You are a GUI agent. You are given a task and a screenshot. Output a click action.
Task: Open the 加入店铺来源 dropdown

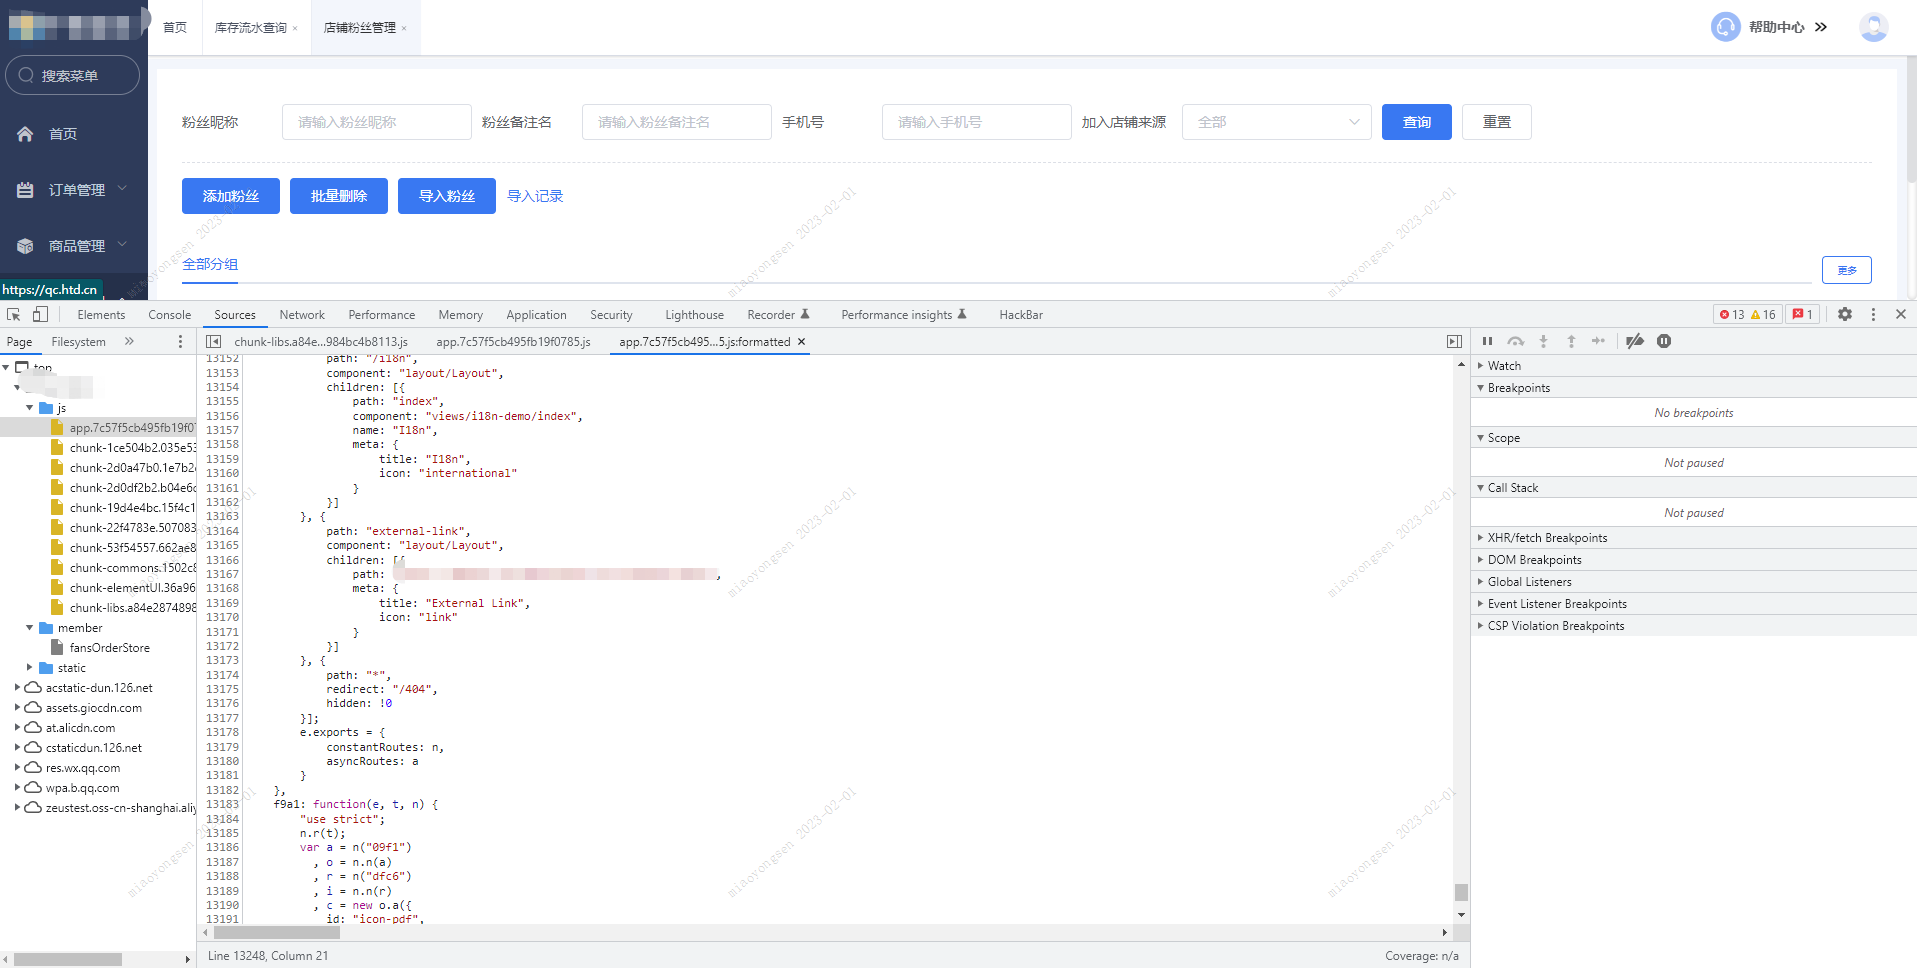pos(1277,122)
